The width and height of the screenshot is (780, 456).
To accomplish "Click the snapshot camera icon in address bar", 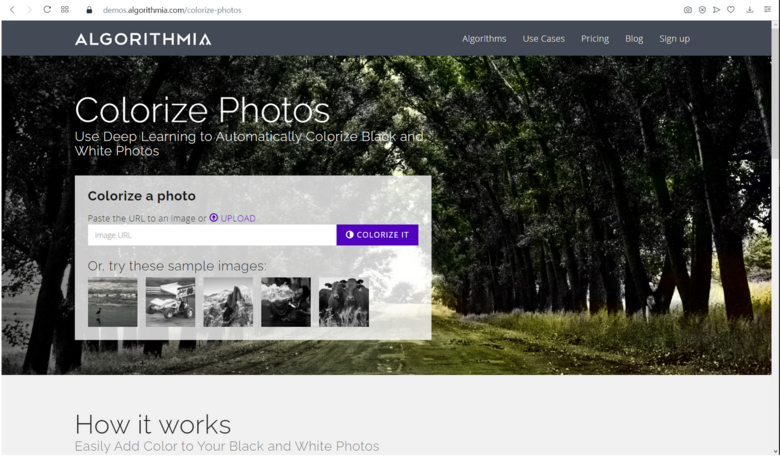I will (x=687, y=9).
